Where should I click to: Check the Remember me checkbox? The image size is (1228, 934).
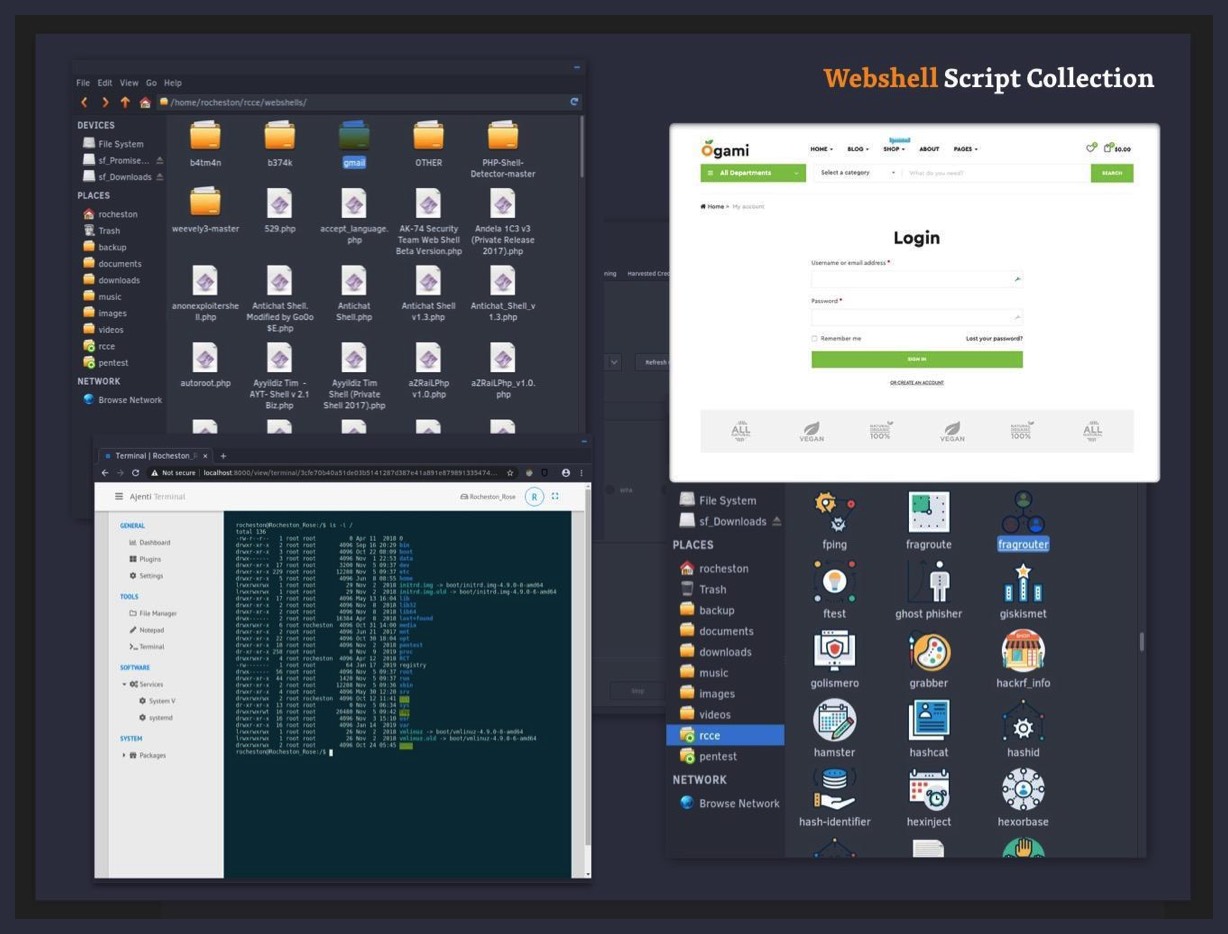(815, 339)
